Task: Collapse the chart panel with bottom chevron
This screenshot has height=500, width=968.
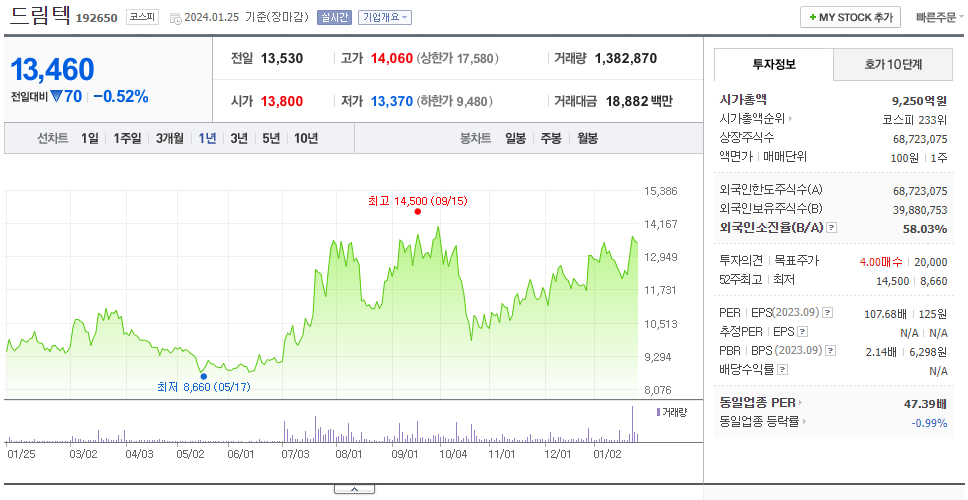Action: pos(354,490)
